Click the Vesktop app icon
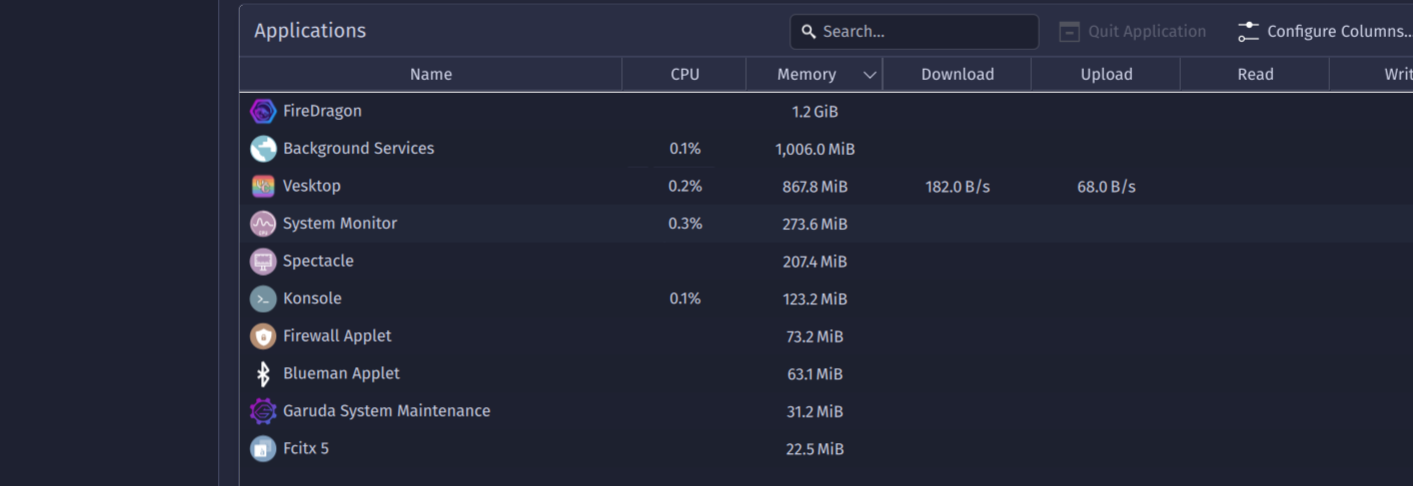The image size is (1413, 486). (x=263, y=186)
